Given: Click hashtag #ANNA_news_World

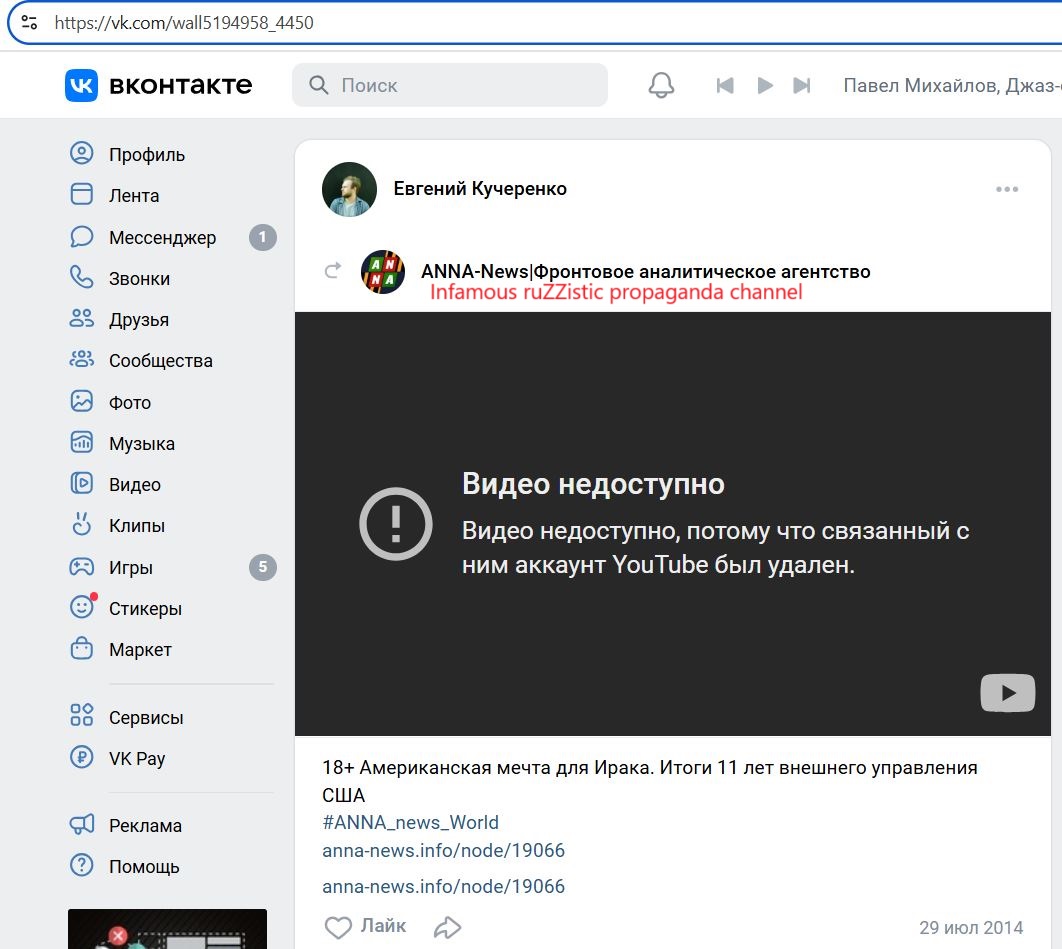Looking at the screenshot, I should coord(410,822).
